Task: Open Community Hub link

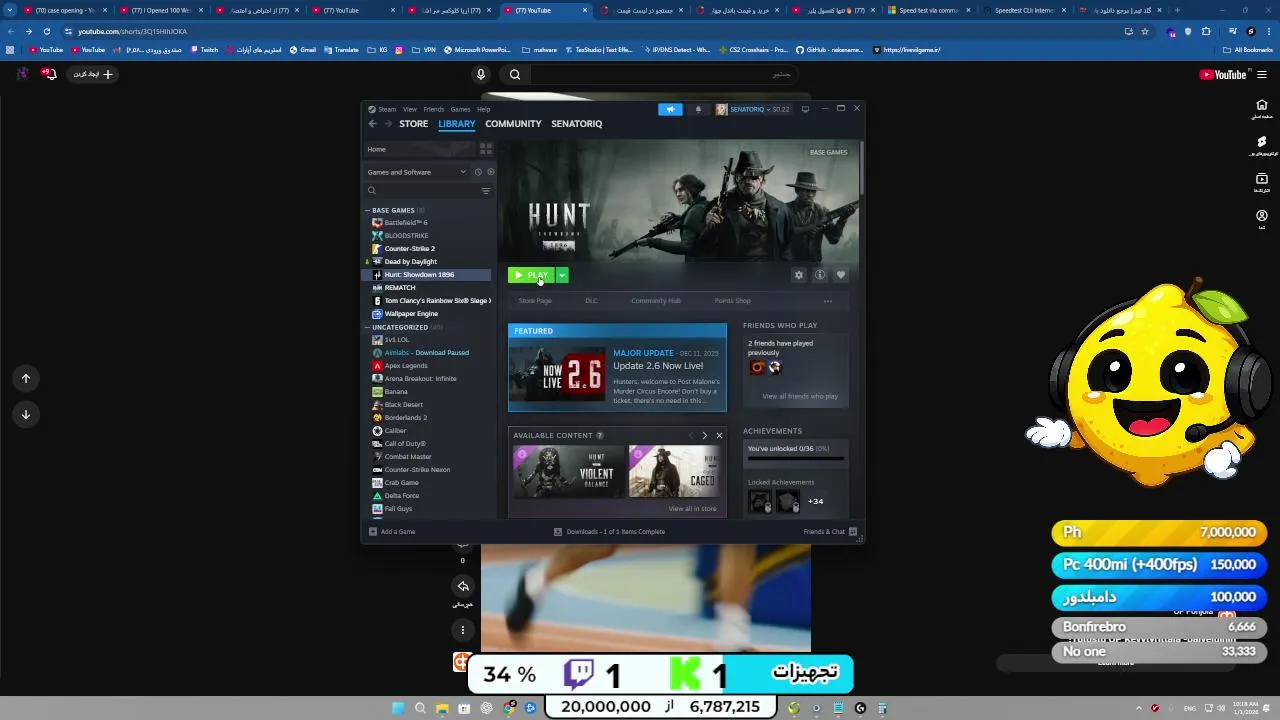Action: click(x=656, y=301)
